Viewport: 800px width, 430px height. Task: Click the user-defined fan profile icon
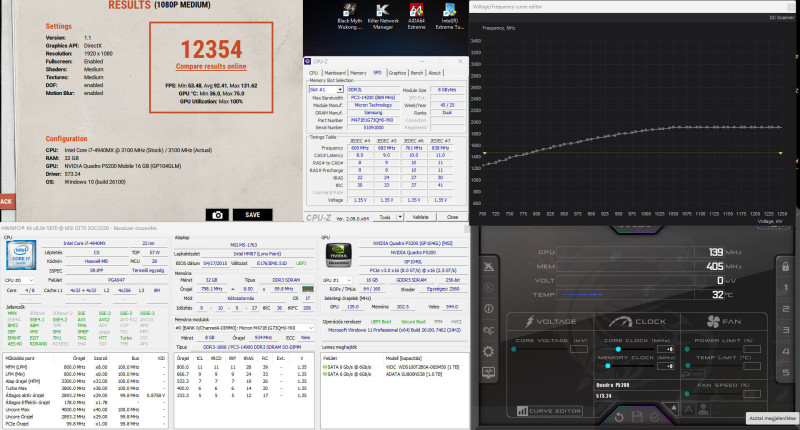coord(704,409)
